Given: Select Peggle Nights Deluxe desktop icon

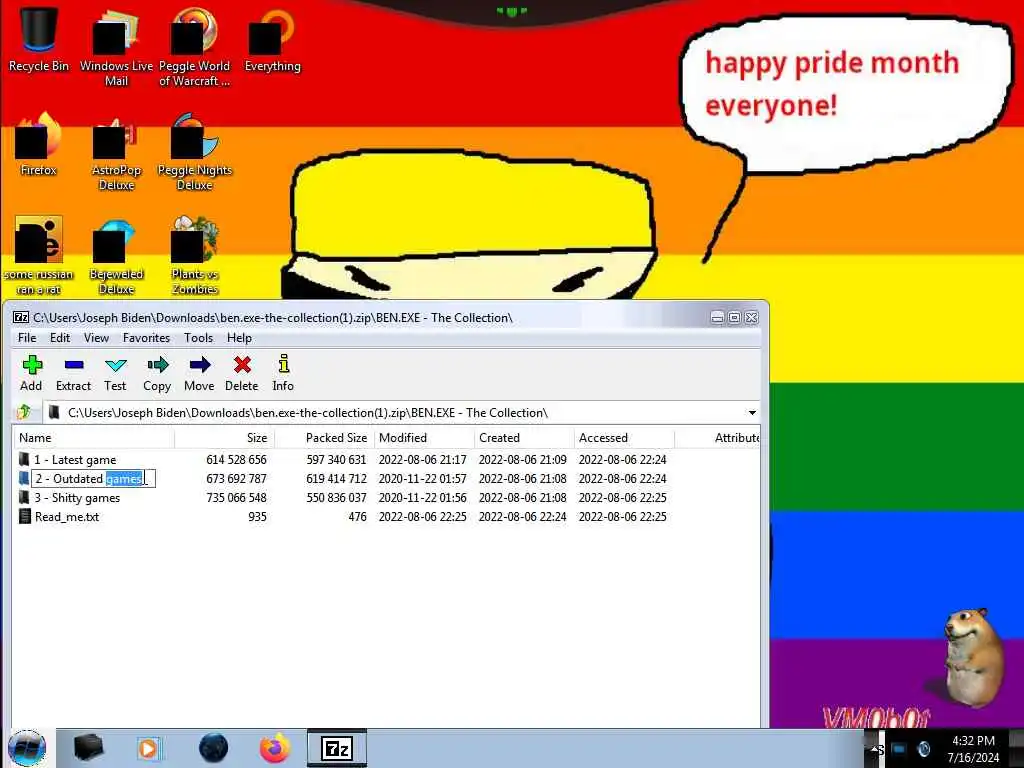Looking at the screenshot, I should [x=195, y=152].
